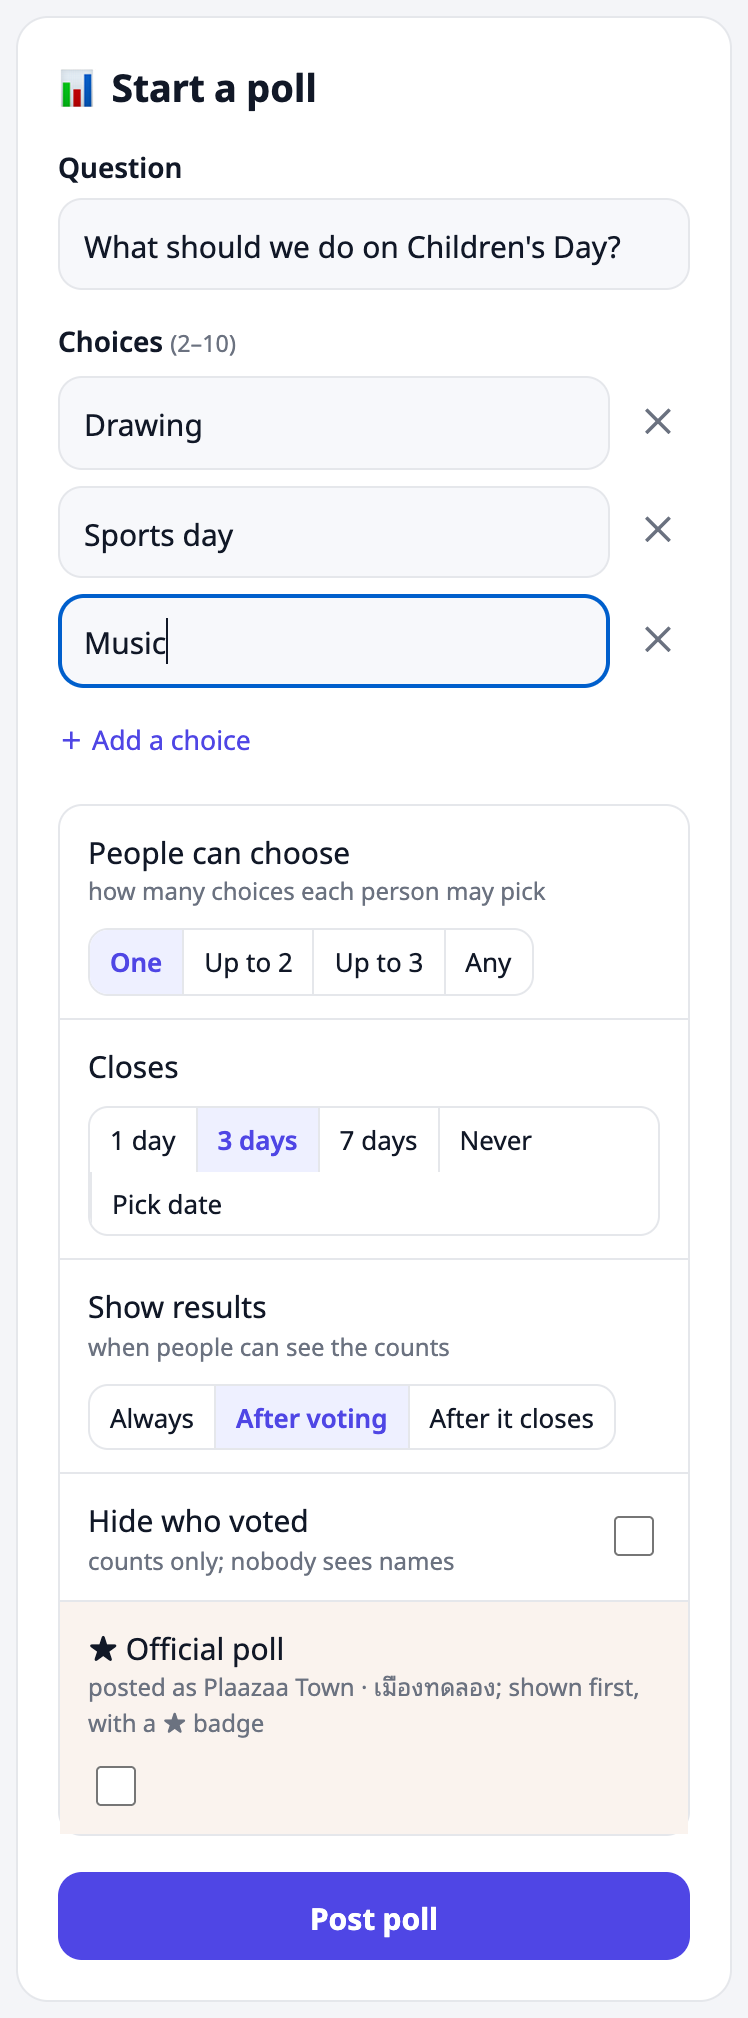Remove the Drawing choice with its X icon

click(x=658, y=422)
